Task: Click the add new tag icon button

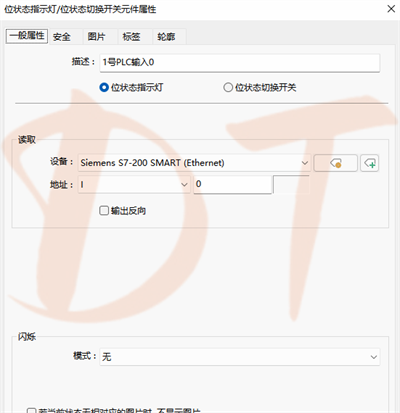Action: click(x=370, y=163)
